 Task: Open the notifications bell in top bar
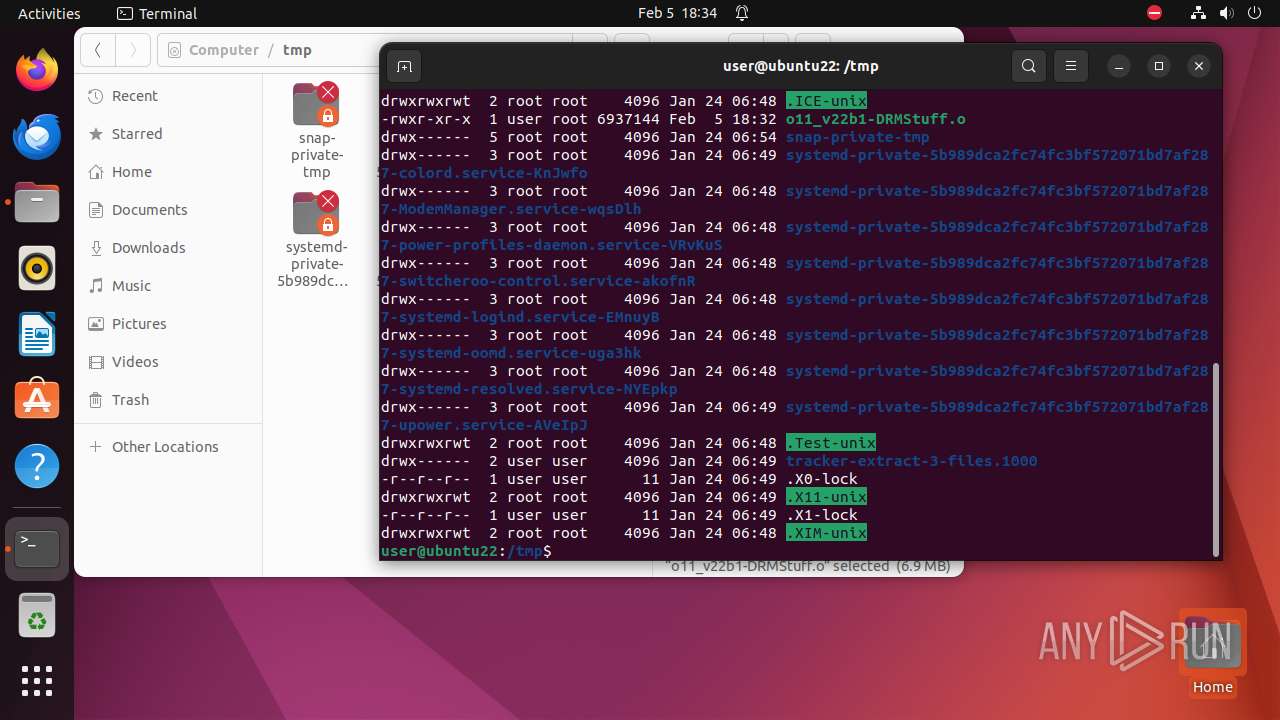(x=742, y=13)
